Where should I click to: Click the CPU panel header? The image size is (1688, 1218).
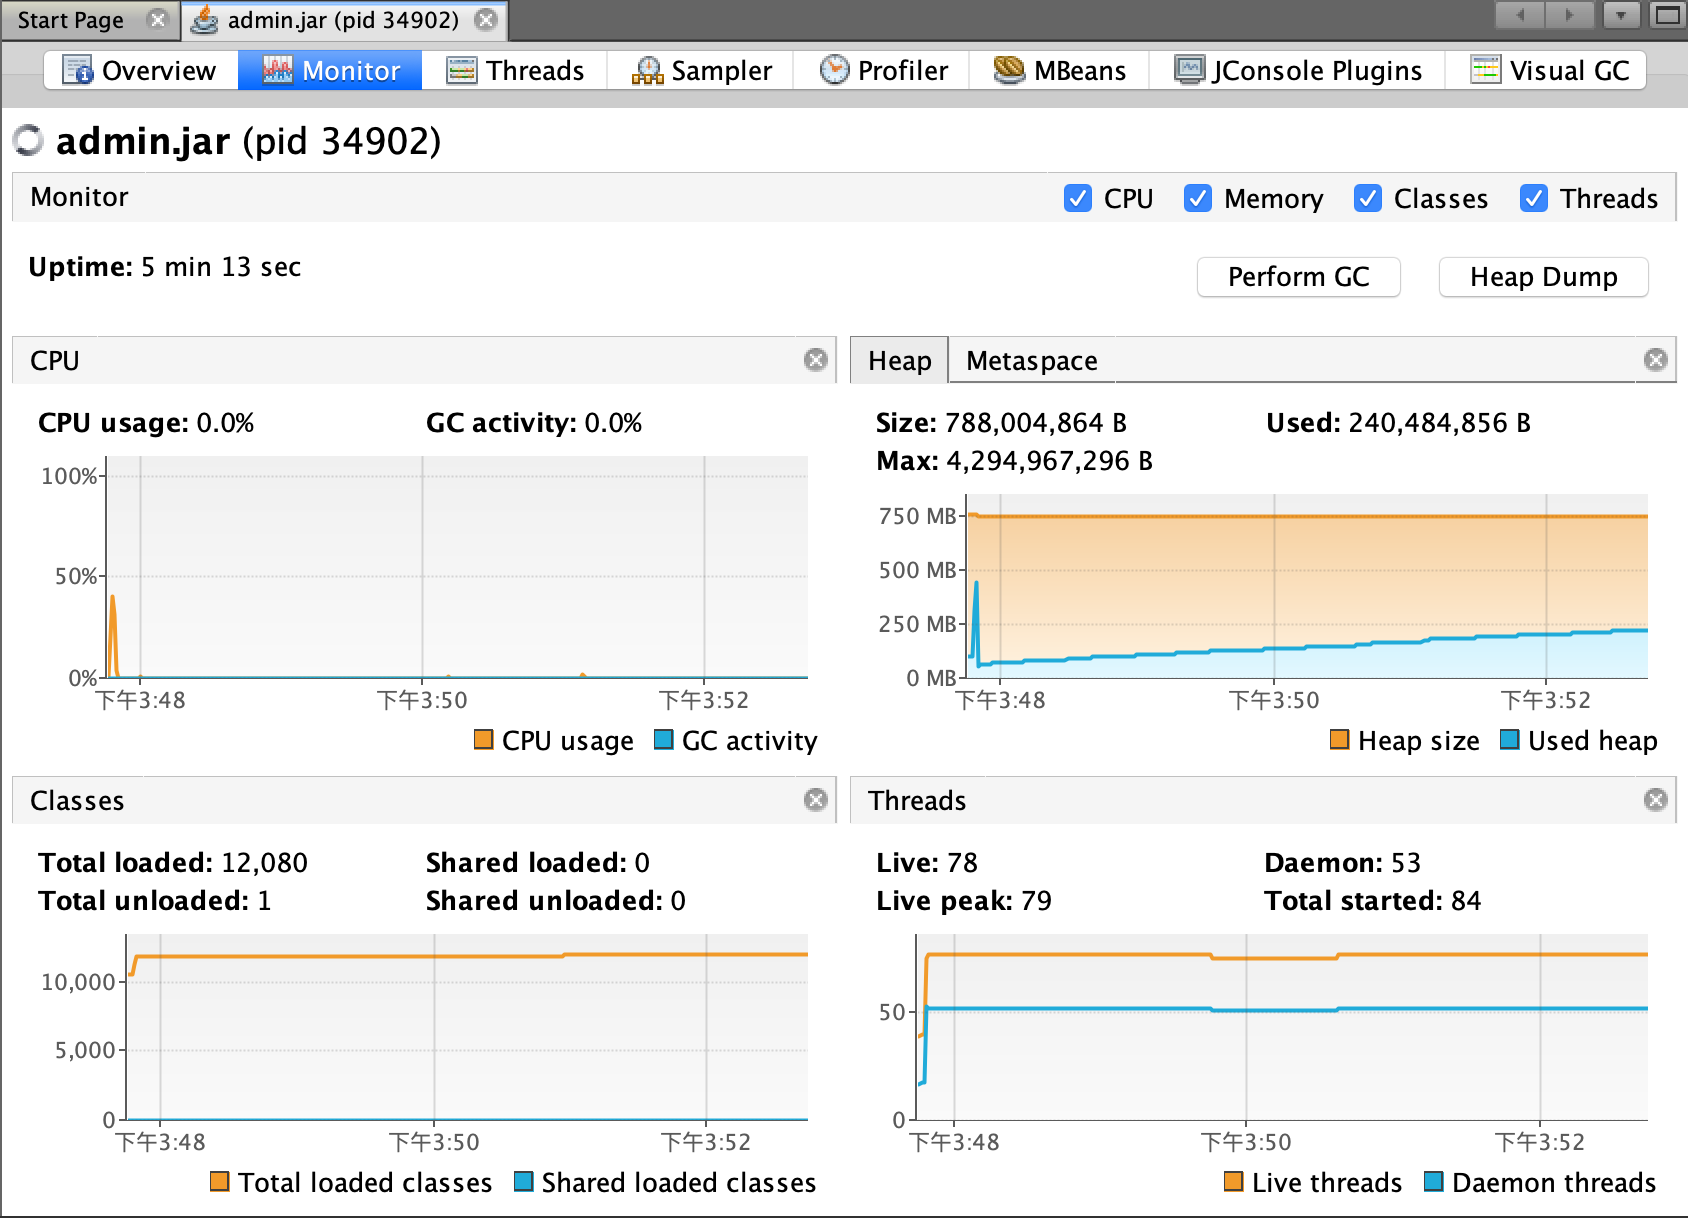(x=424, y=360)
